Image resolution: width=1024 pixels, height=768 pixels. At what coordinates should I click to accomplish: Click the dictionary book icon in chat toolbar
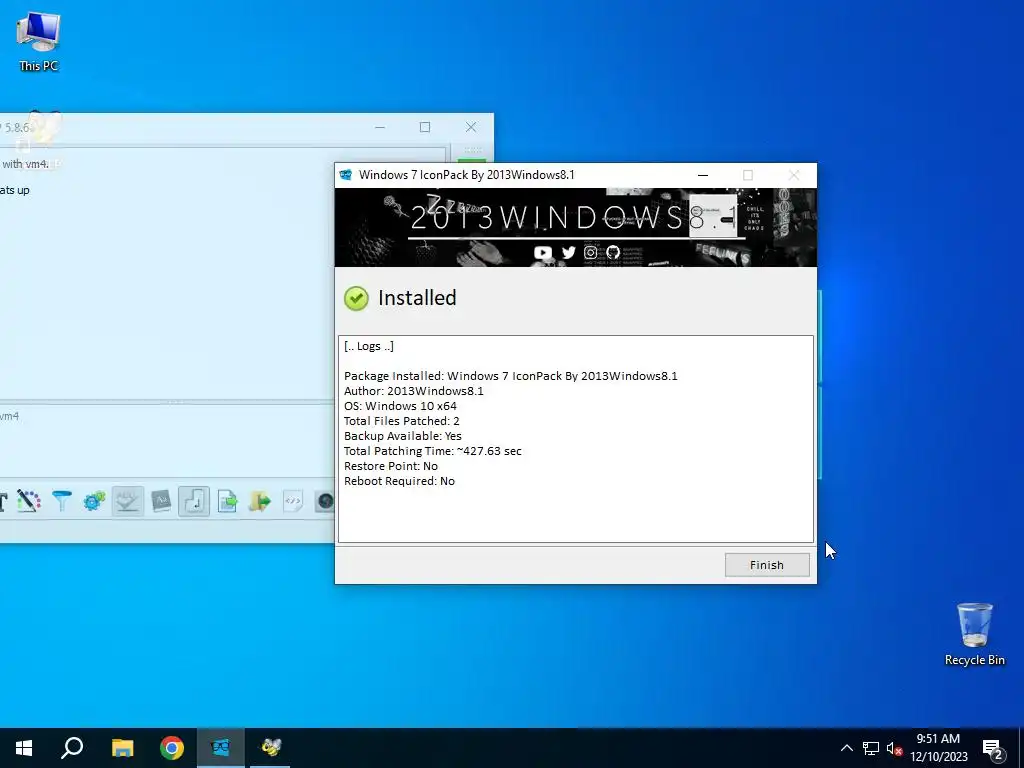click(161, 502)
